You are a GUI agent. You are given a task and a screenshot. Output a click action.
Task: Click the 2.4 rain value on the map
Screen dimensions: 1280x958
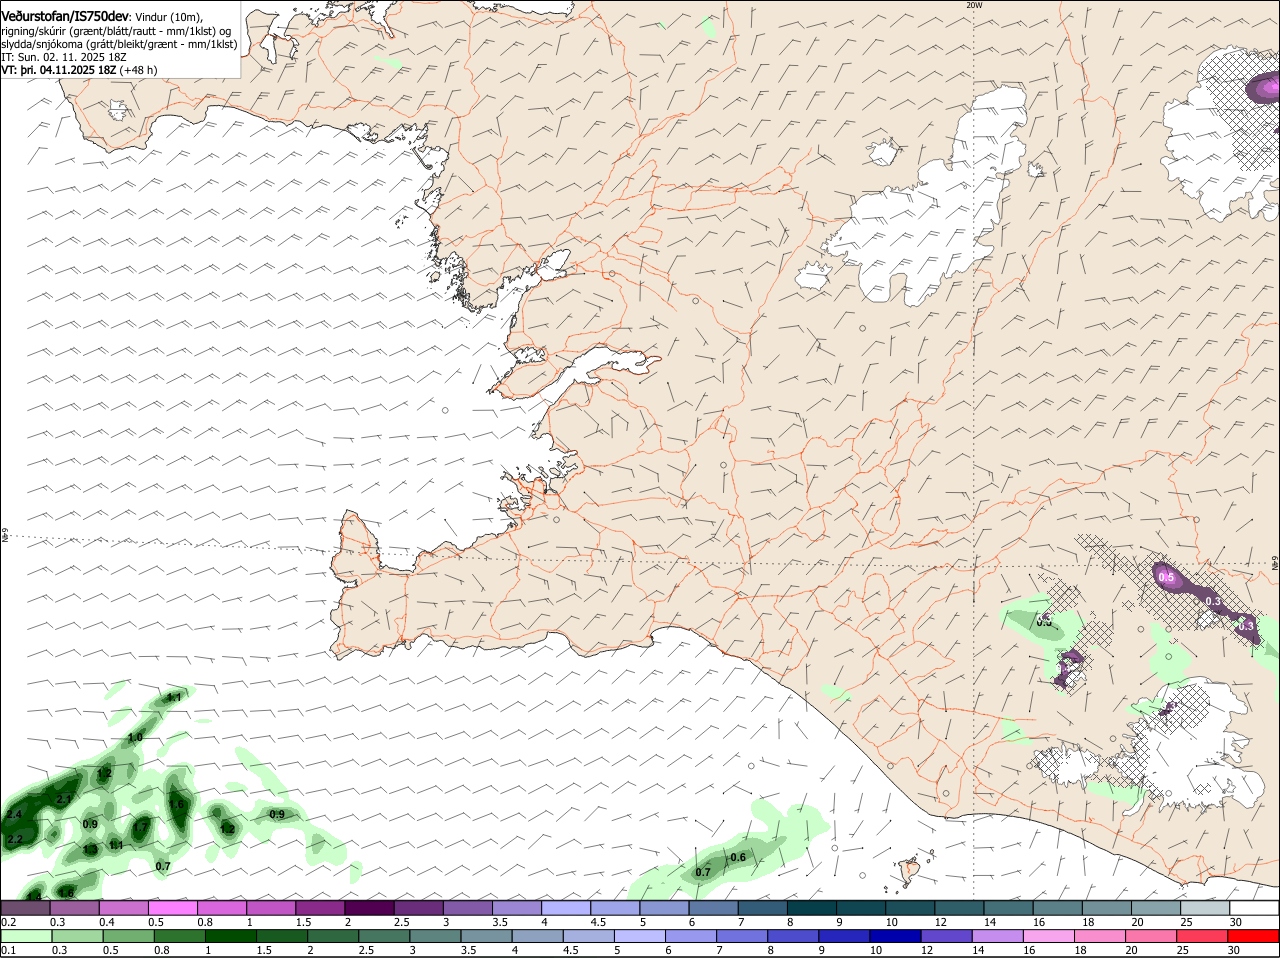(14, 815)
